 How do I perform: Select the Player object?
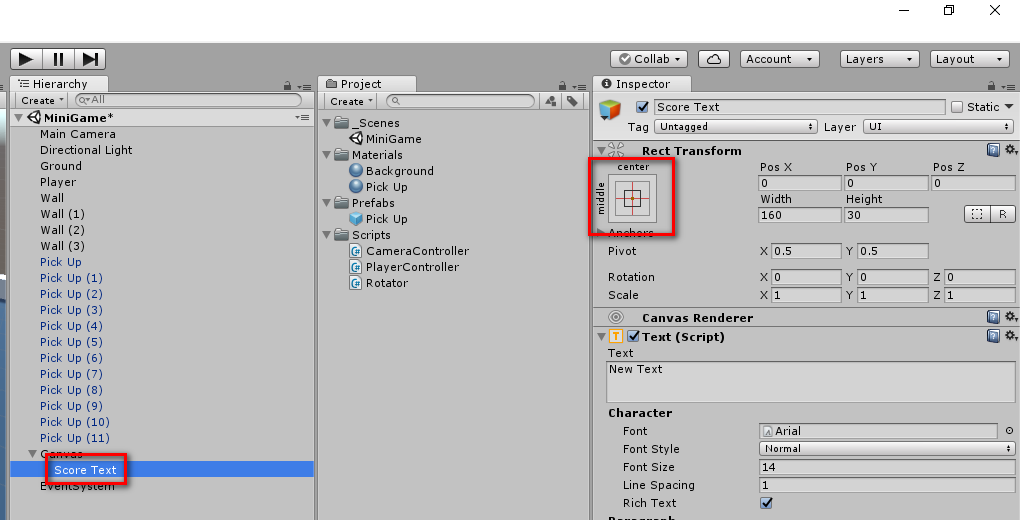coord(58,182)
